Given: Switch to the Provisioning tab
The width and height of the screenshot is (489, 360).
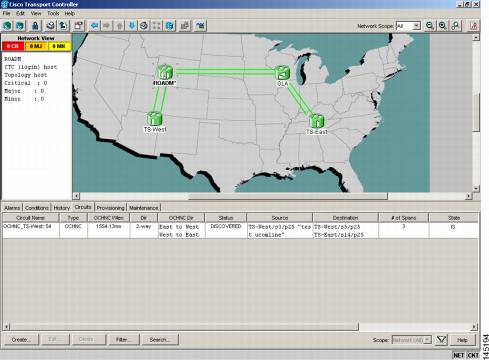Looking at the screenshot, I should tap(110, 208).
